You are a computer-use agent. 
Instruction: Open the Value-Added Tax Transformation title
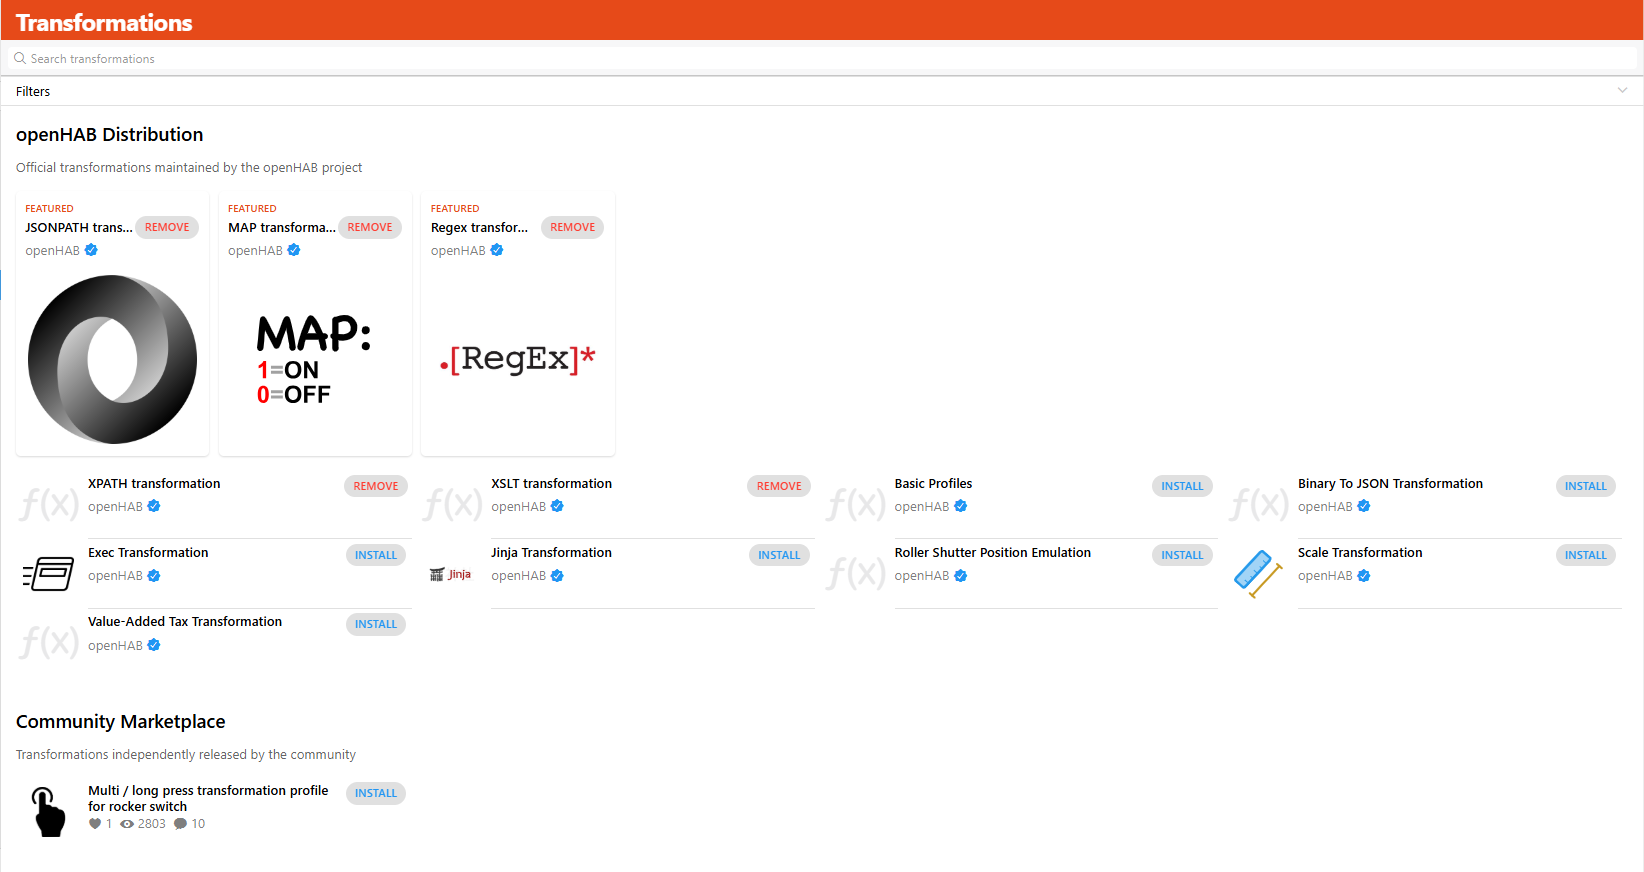pos(185,621)
